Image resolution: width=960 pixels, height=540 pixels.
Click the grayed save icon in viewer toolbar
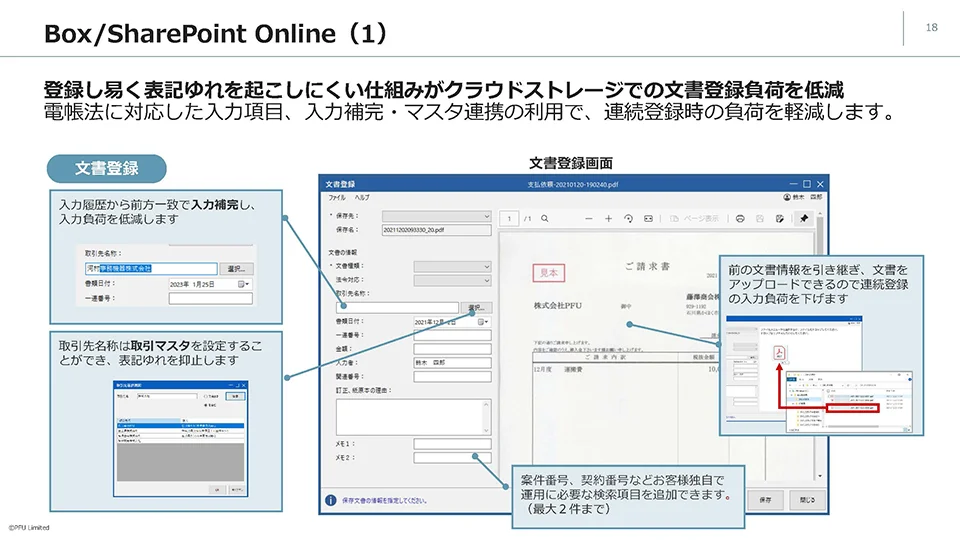point(760,219)
